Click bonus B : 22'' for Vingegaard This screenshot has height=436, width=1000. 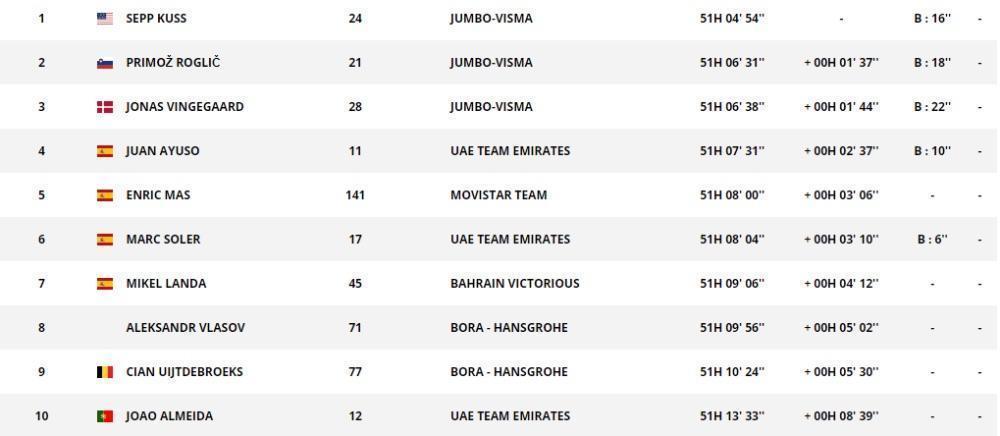tap(932, 107)
